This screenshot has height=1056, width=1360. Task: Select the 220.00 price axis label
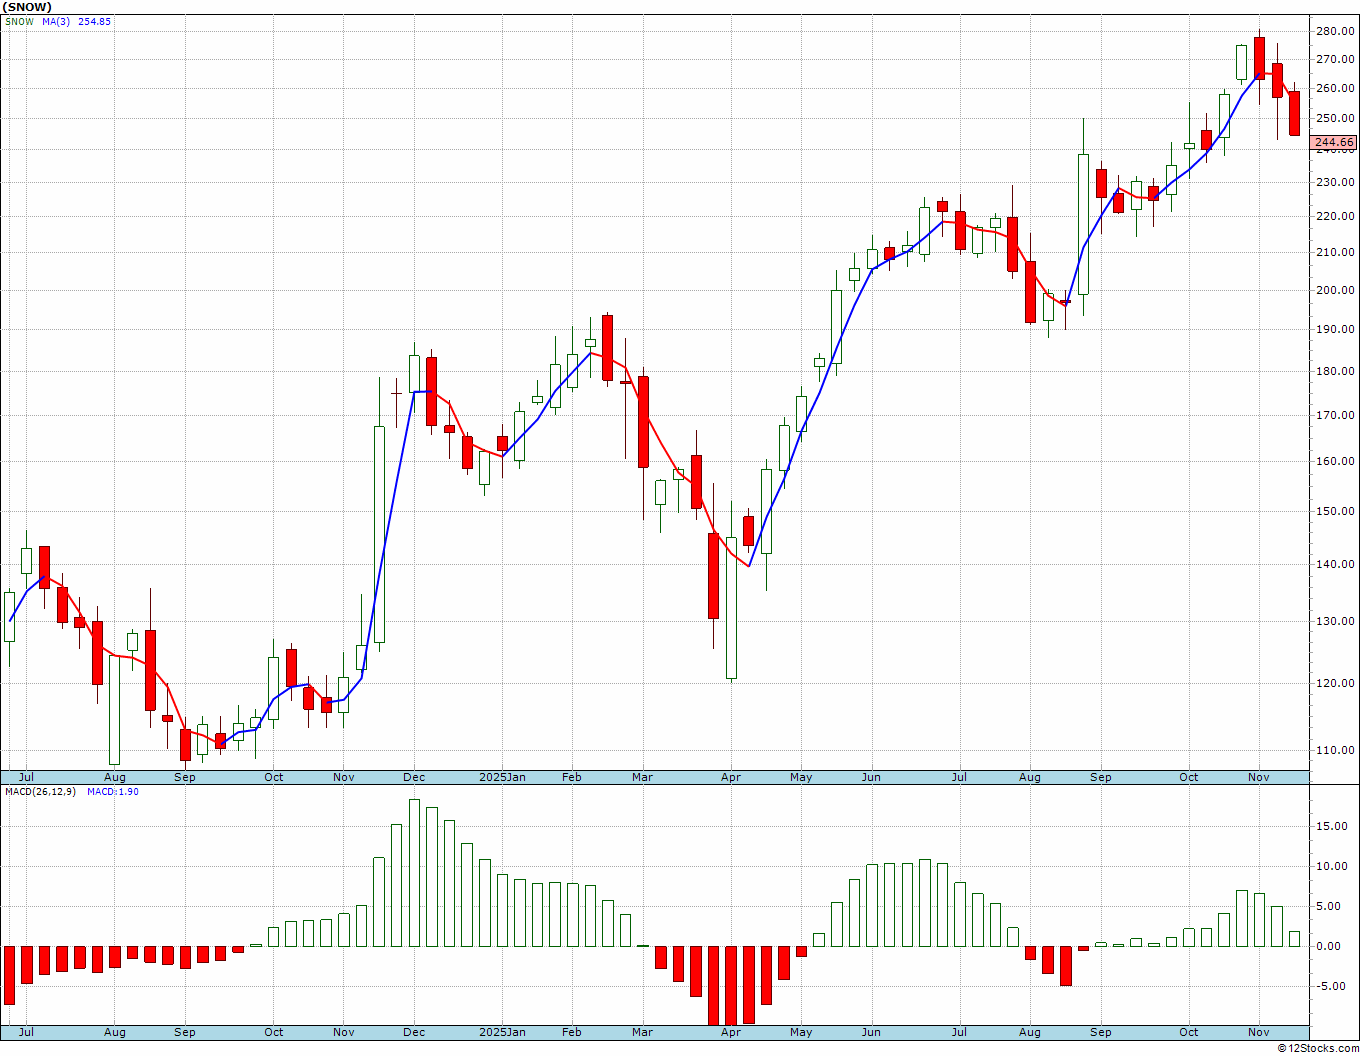point(1336,216)
